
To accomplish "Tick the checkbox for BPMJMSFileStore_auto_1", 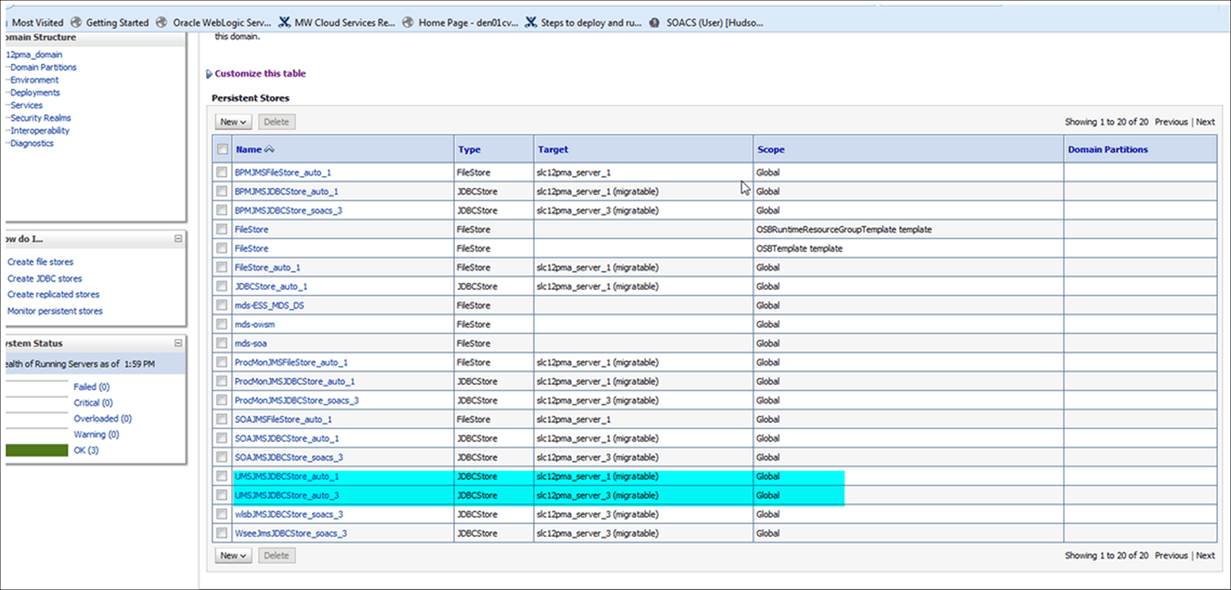I will tap(222, 172).
